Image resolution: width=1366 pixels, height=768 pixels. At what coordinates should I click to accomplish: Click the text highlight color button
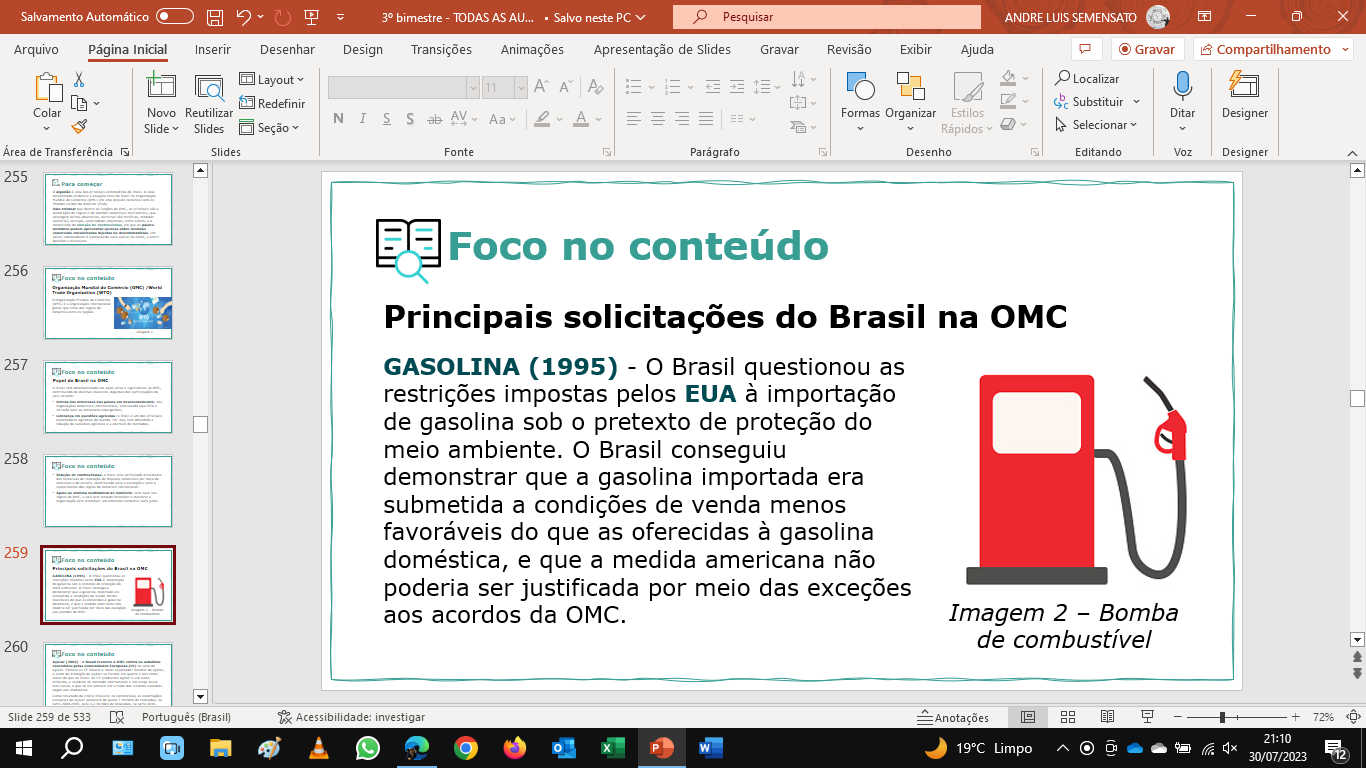coord(544,119)
